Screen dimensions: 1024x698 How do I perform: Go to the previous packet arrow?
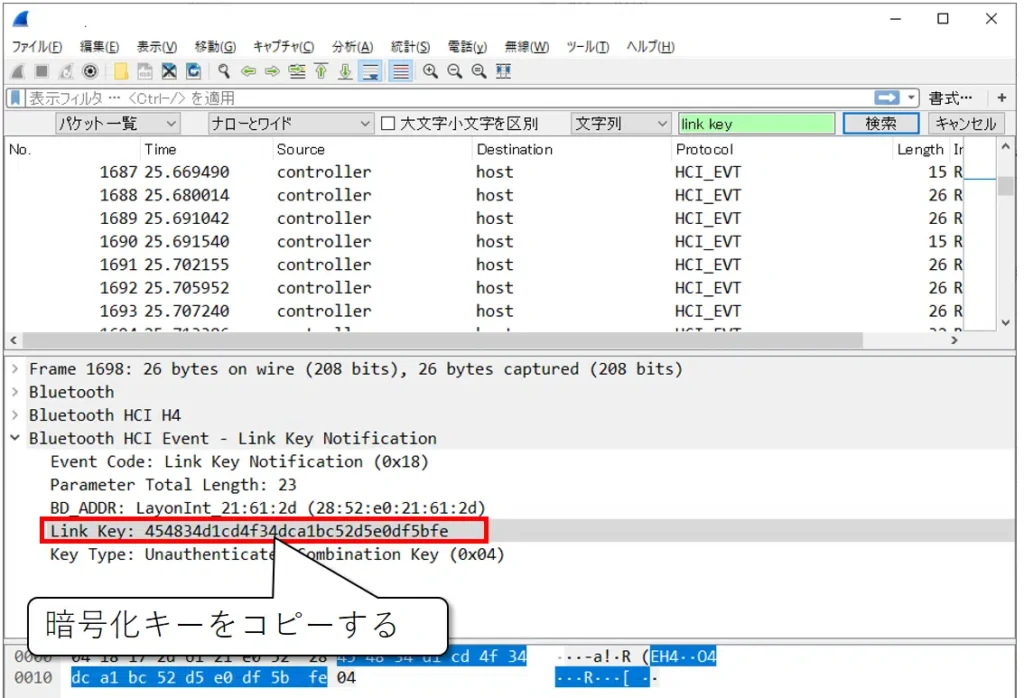(247, 71)
